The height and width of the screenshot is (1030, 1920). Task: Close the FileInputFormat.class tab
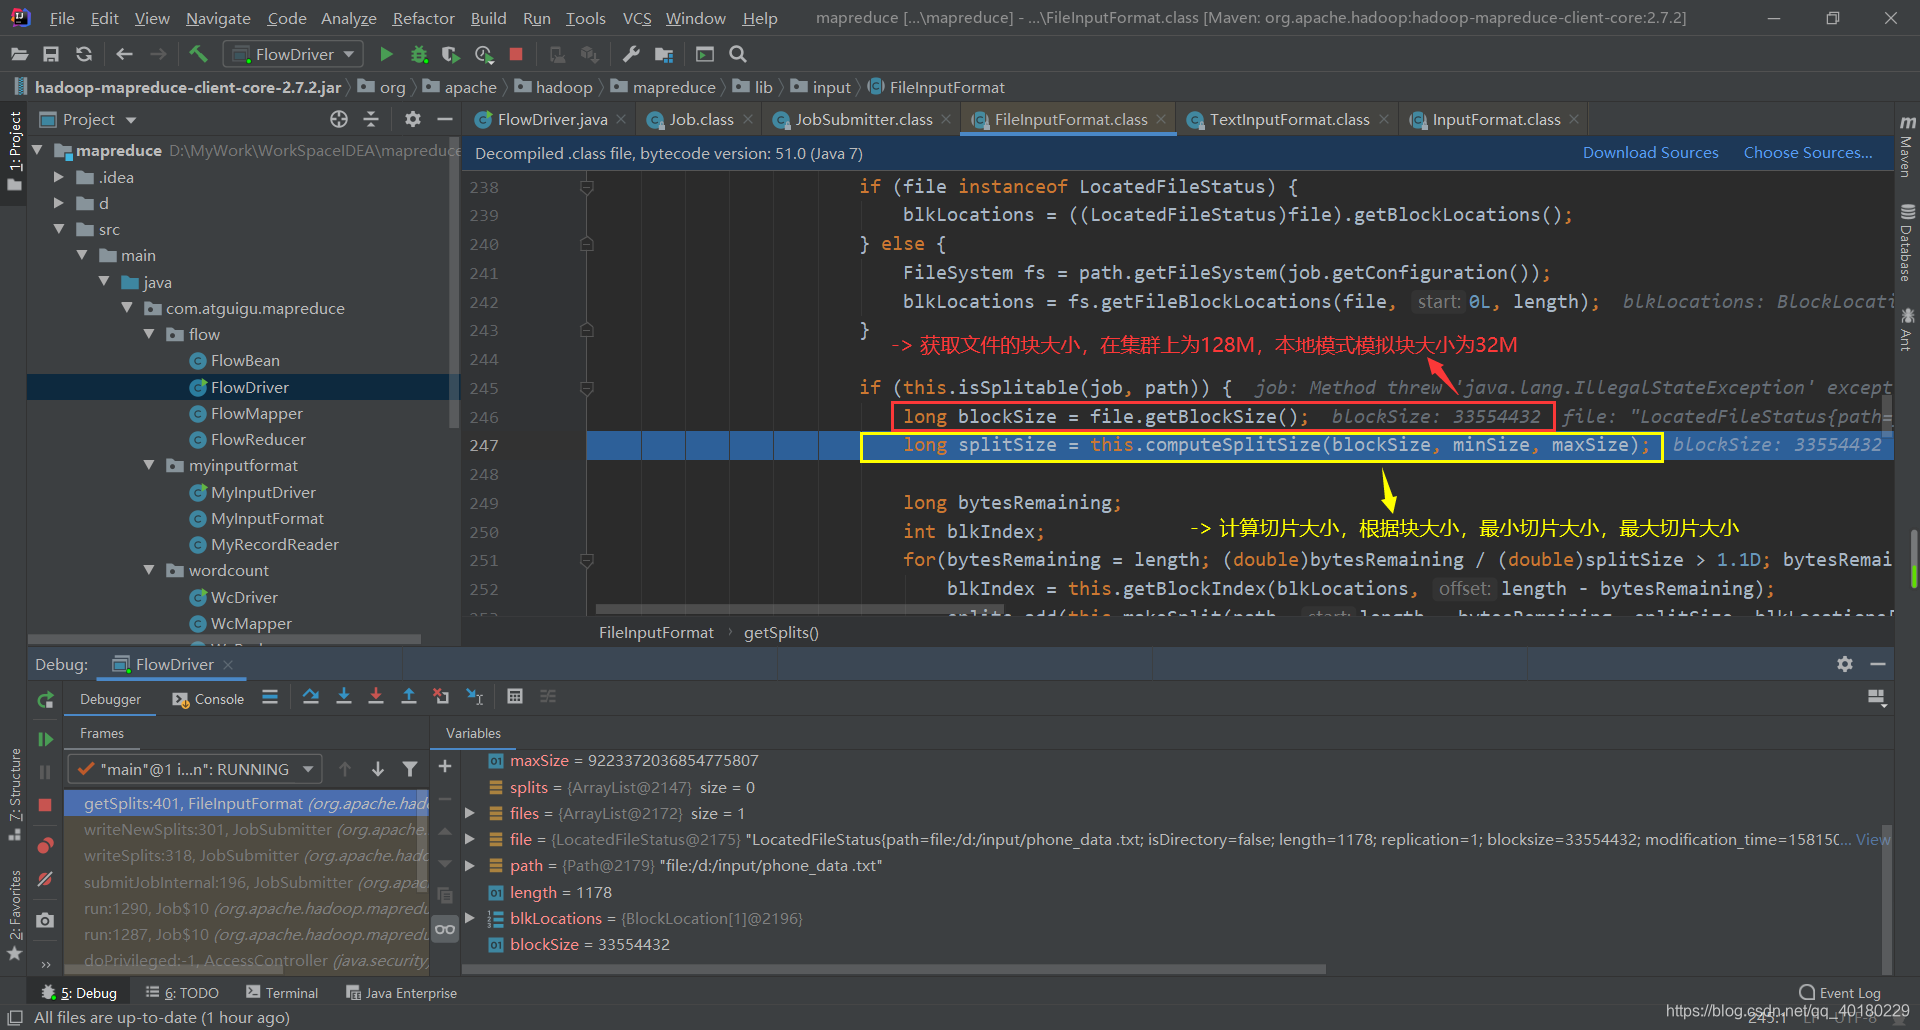pyautogui.click(x=1161, y=119)
